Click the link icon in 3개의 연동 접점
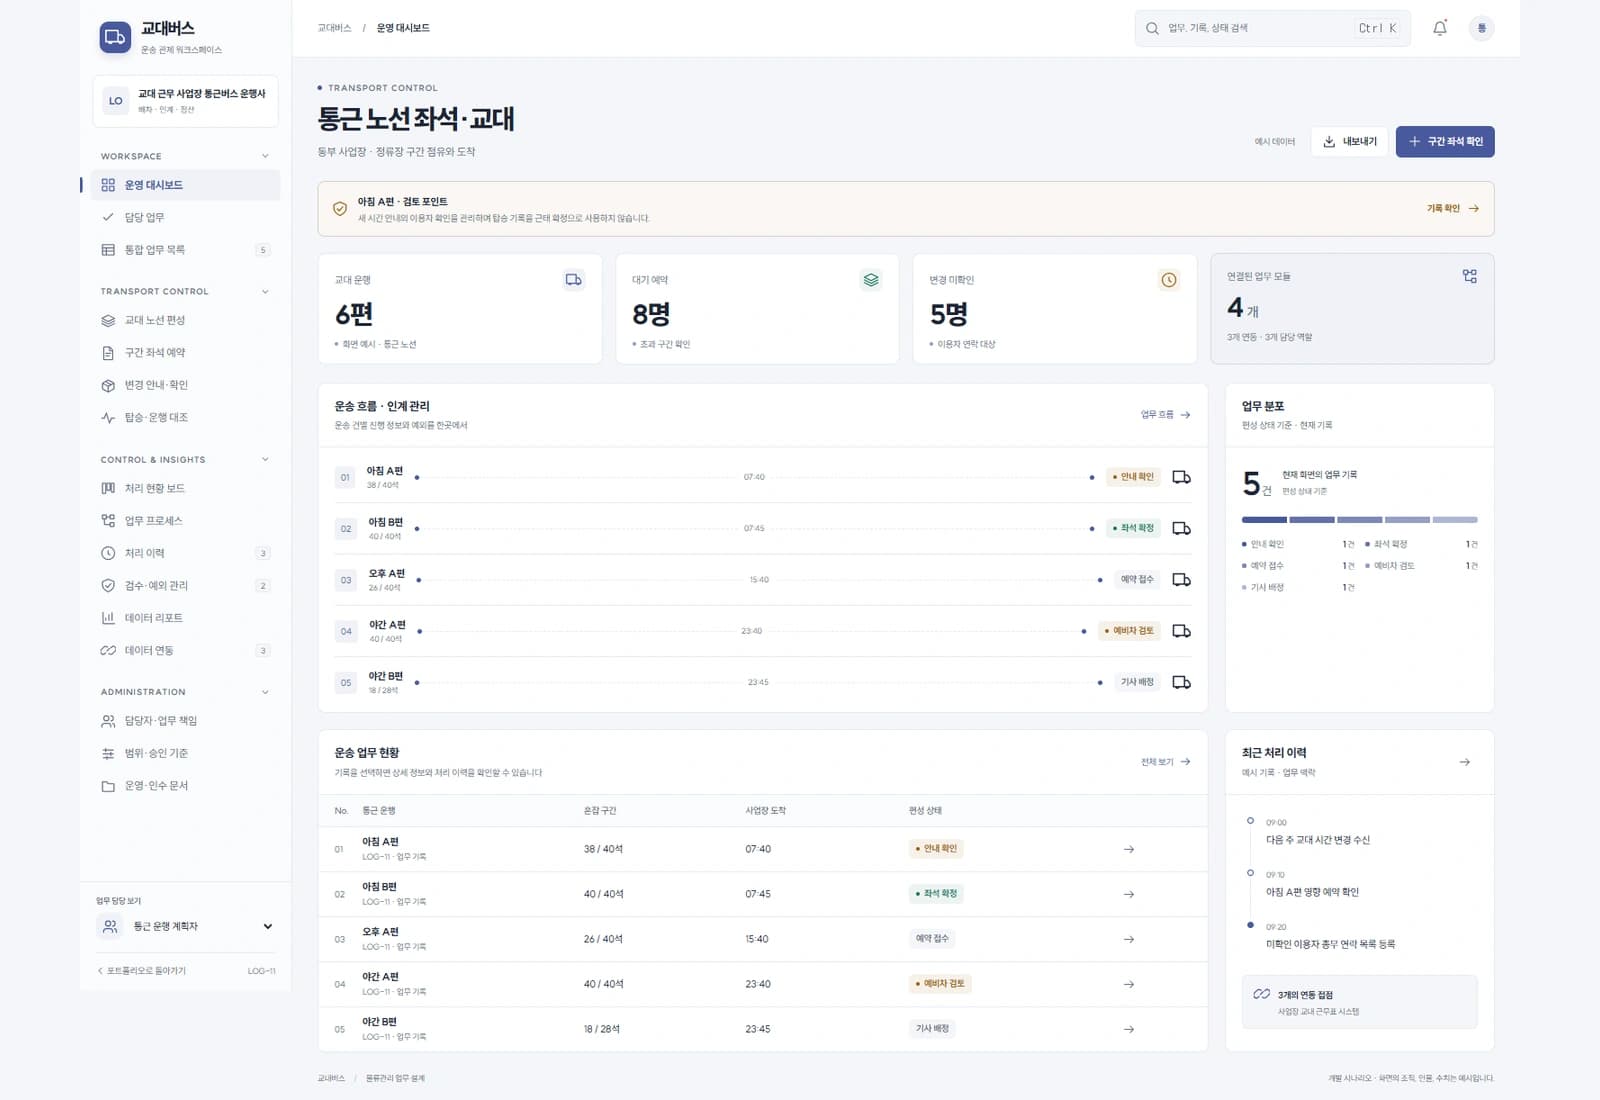Screen dimensions: 1600x1100 click(1261, 994)
